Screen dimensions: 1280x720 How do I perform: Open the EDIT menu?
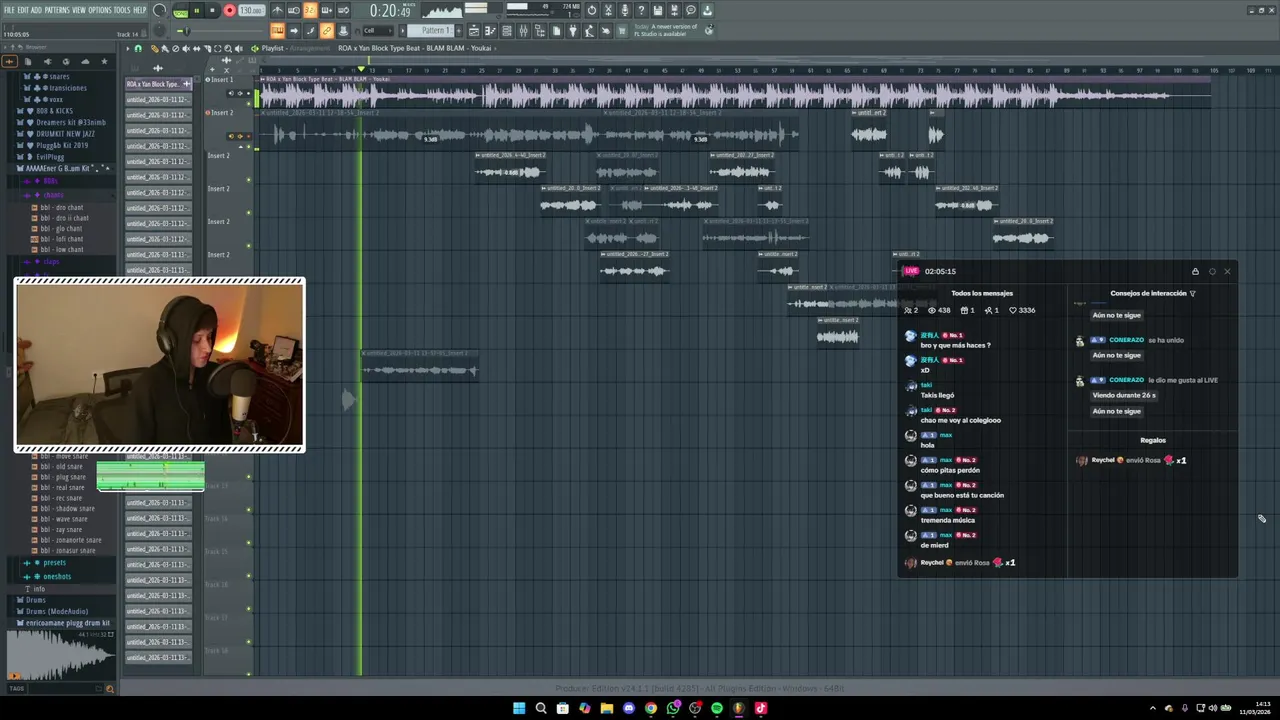click(x=23, y=10)
